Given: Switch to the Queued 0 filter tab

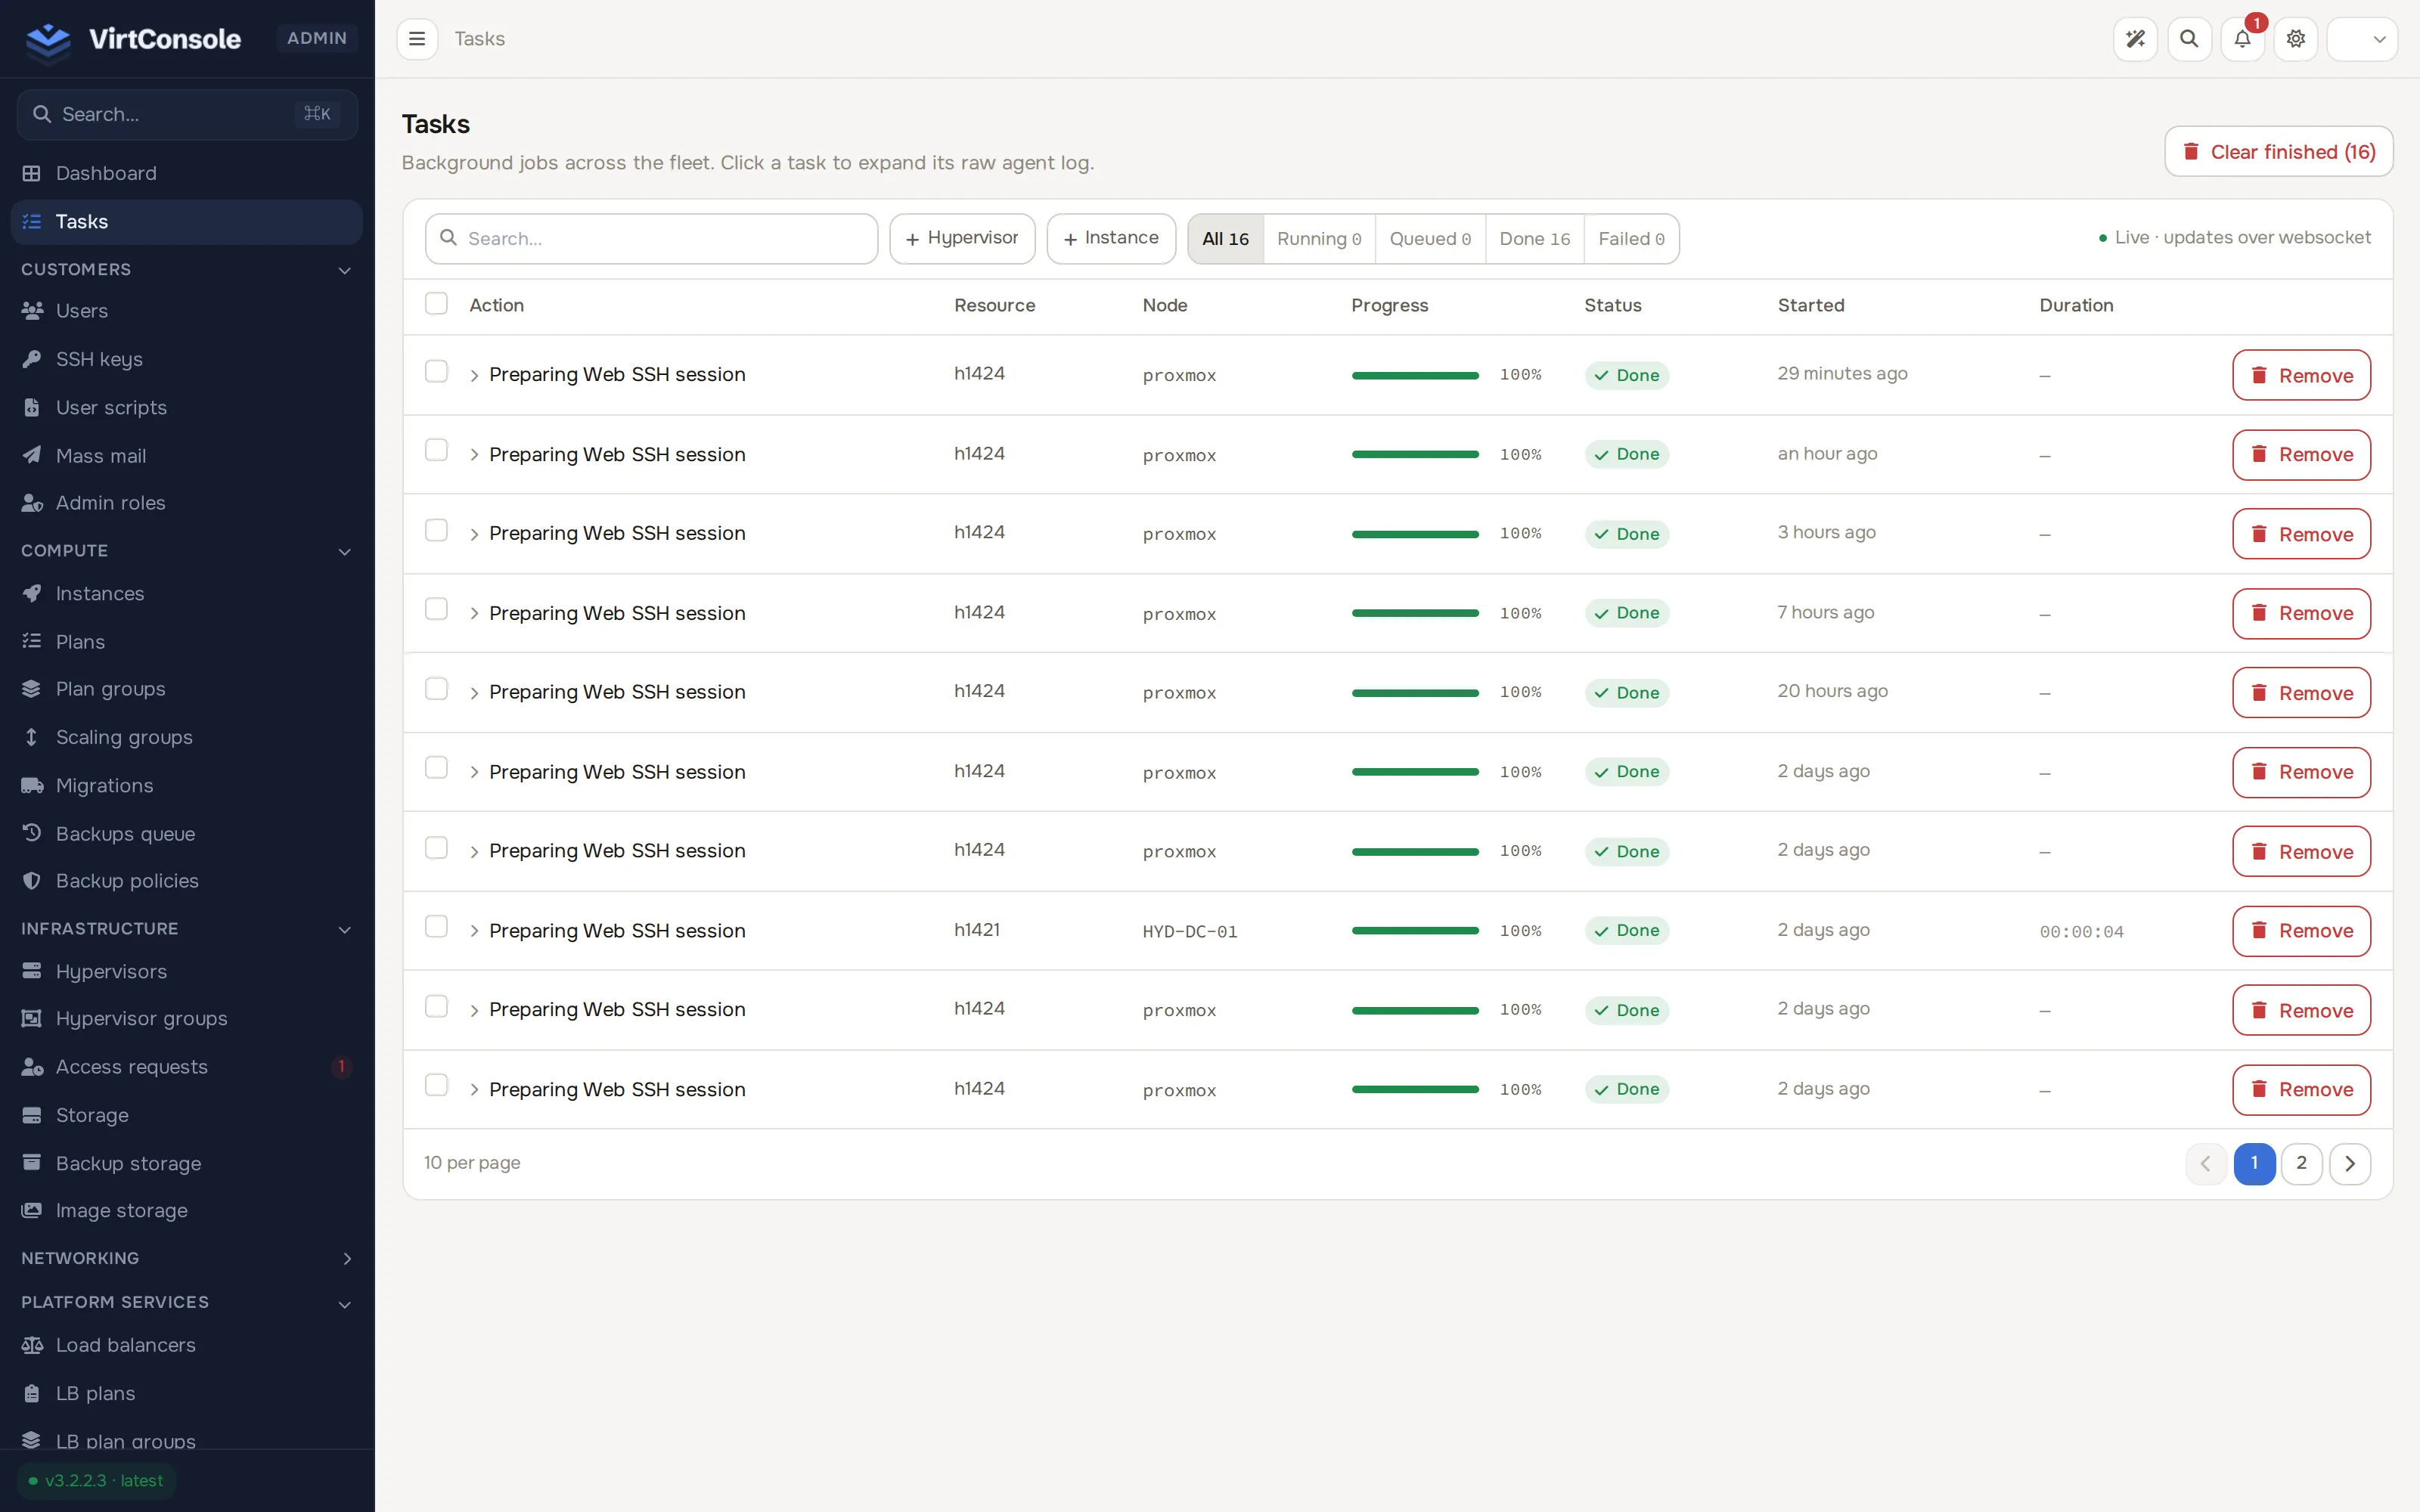Looking at the screenshot, I should pos(1430,239).
